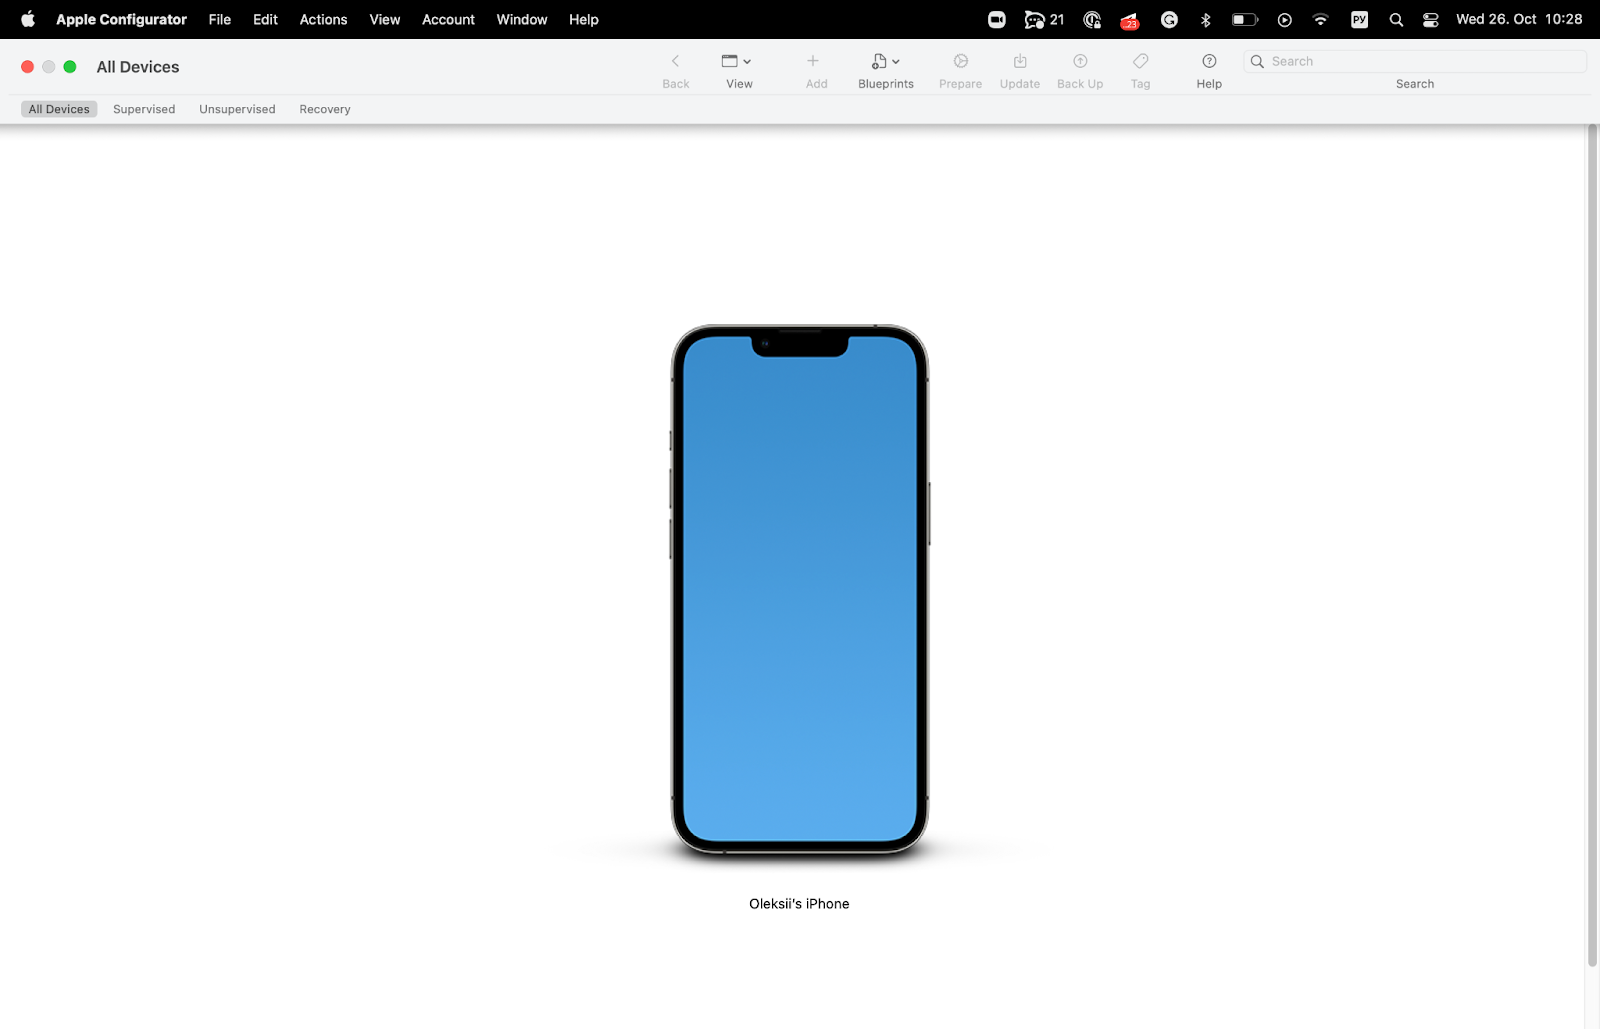Open the Help menu in menu bar
Viewport: 1600px width, 1029px height.
584,19
